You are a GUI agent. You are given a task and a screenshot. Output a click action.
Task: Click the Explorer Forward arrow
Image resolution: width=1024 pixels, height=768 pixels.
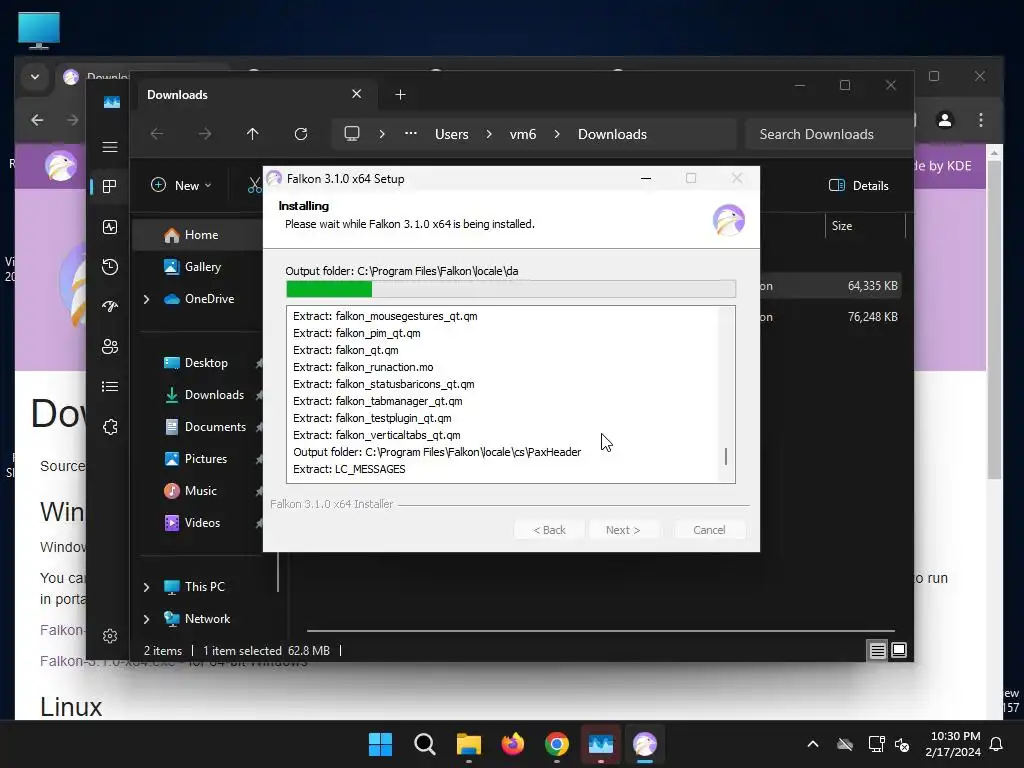coord(205,134)
